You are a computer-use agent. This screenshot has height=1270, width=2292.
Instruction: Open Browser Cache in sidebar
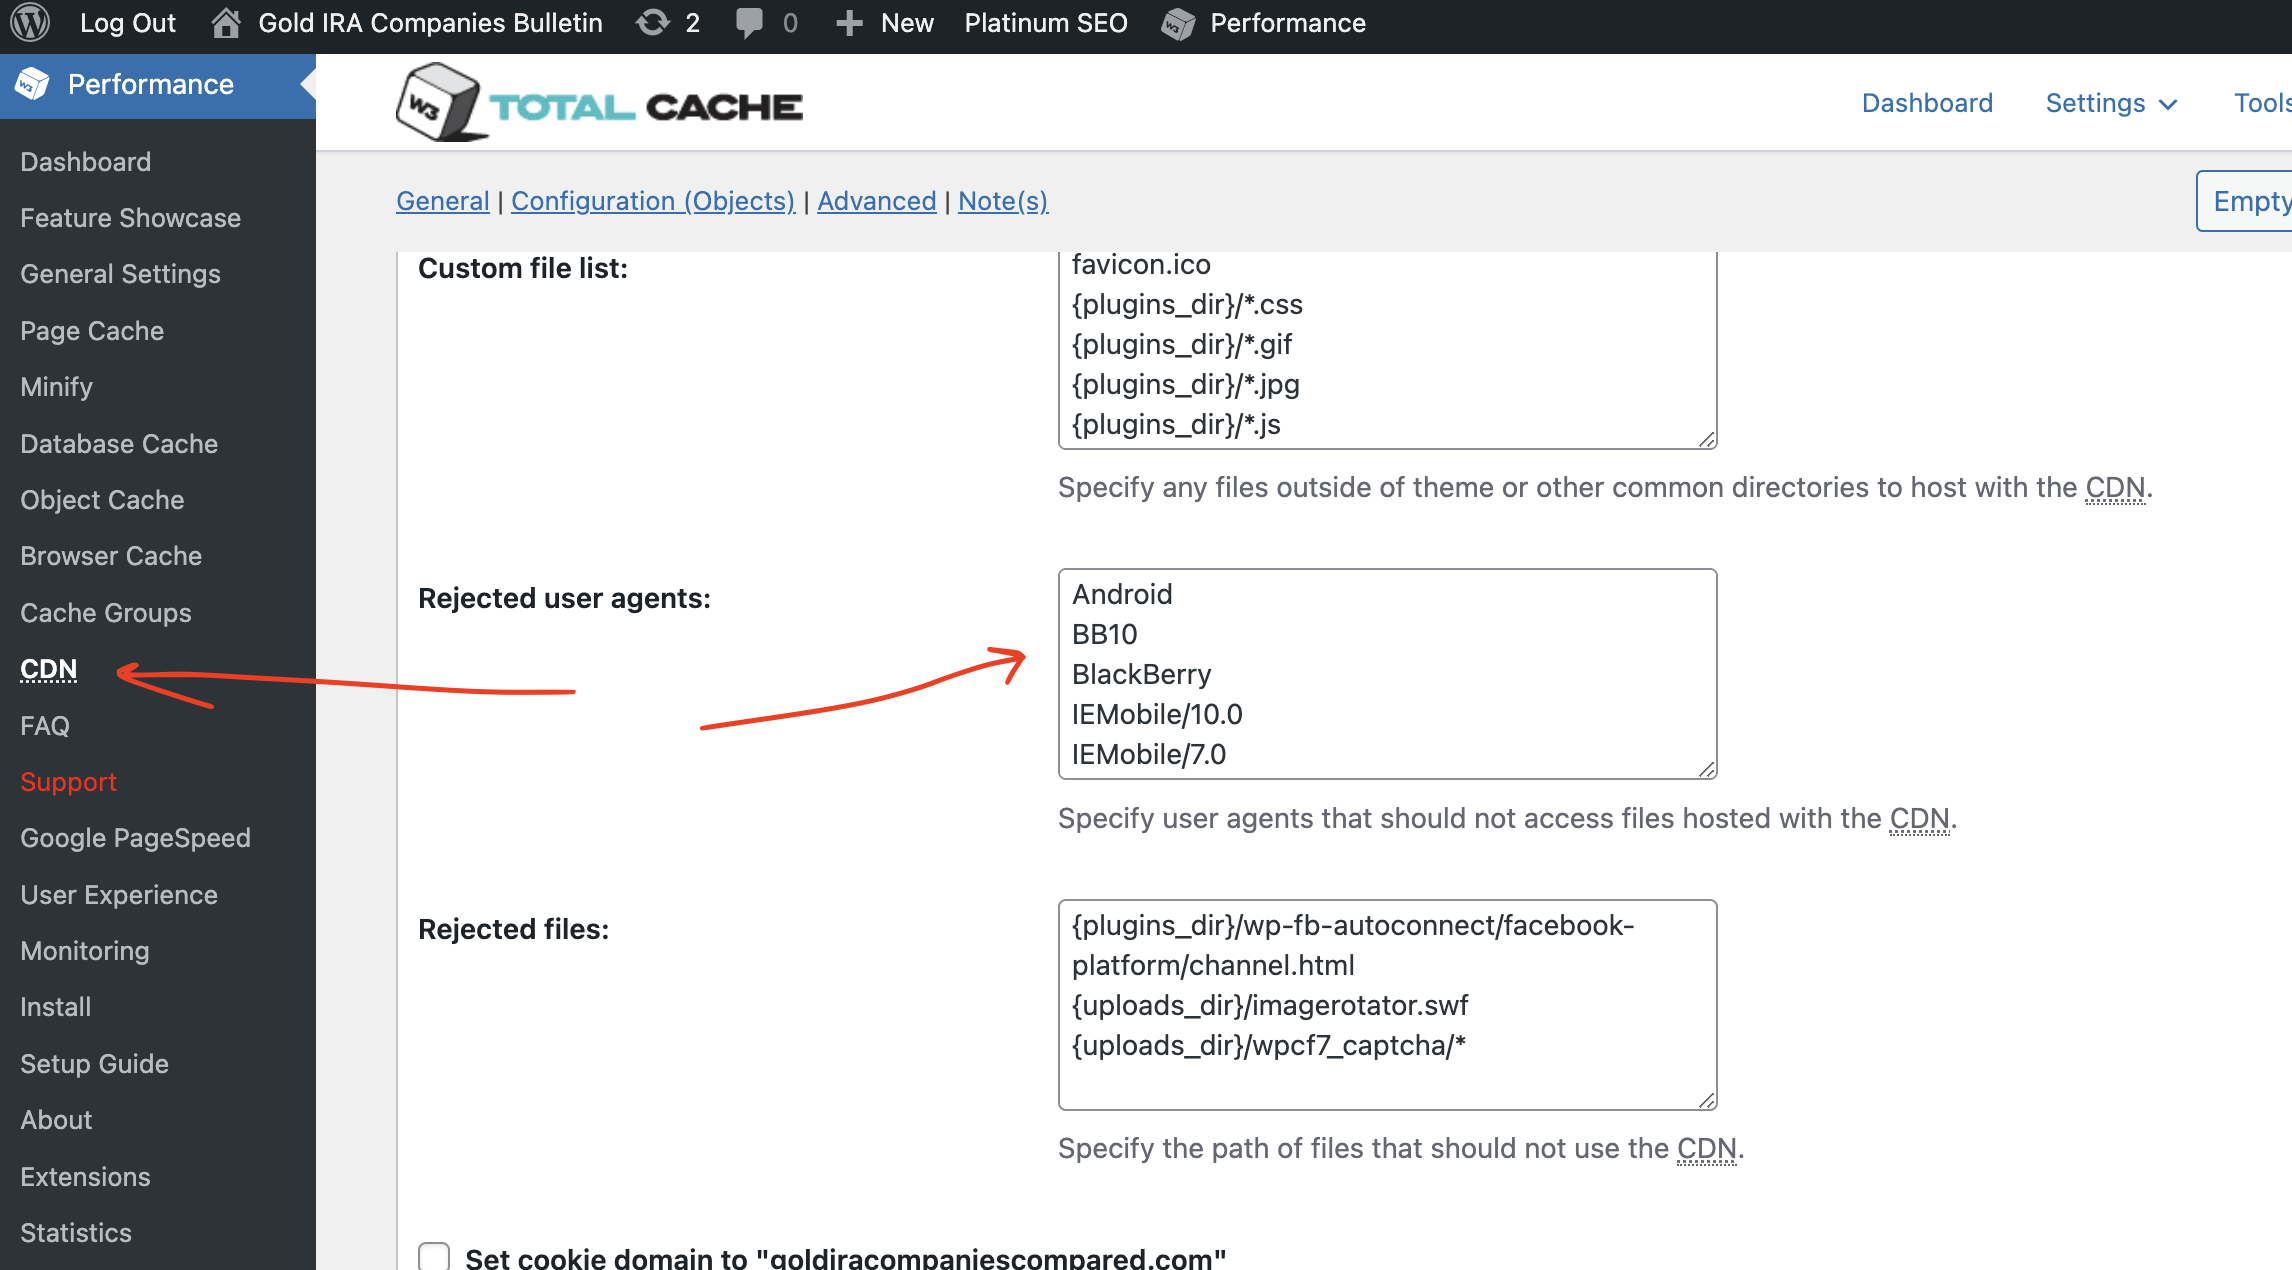coord(111,556)
